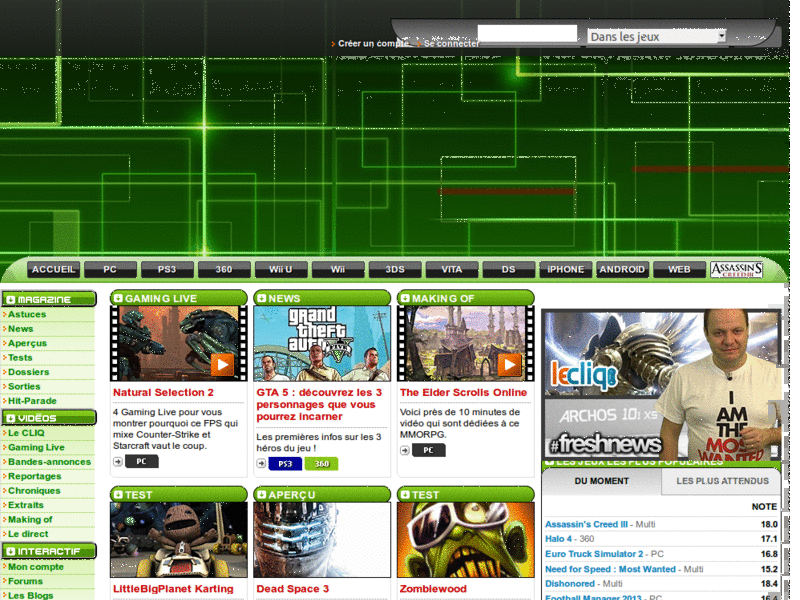Open the DS platform tab
The image size is (800, 600).
[509, 269]
